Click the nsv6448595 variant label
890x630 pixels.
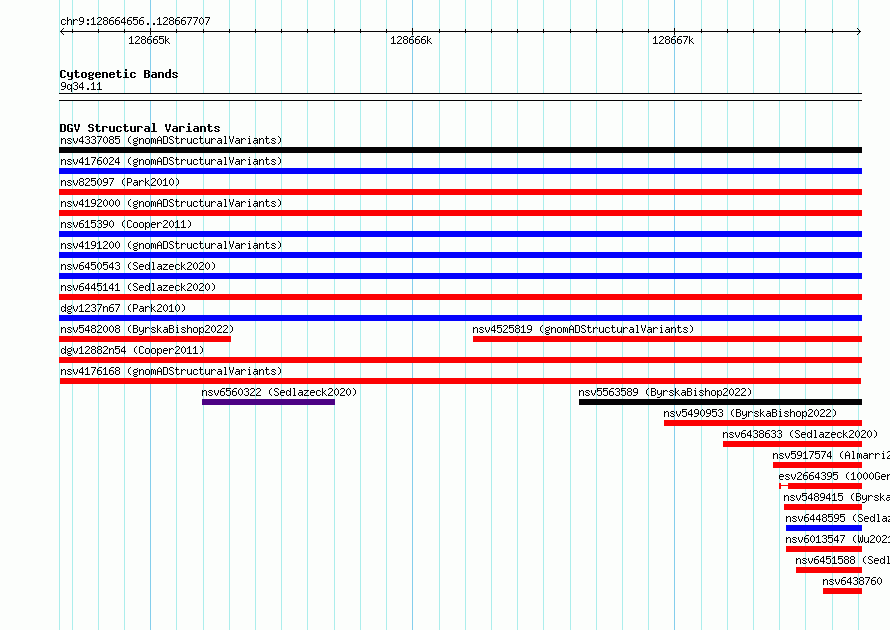(x=837, y=518)
